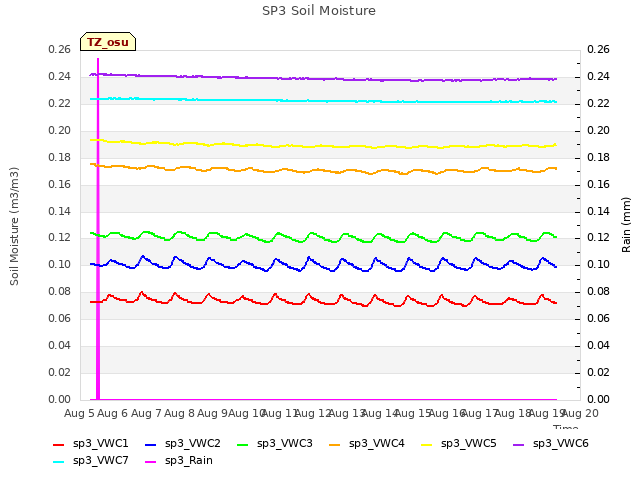Click the Rain (mm) axis label

pos(626,225)
